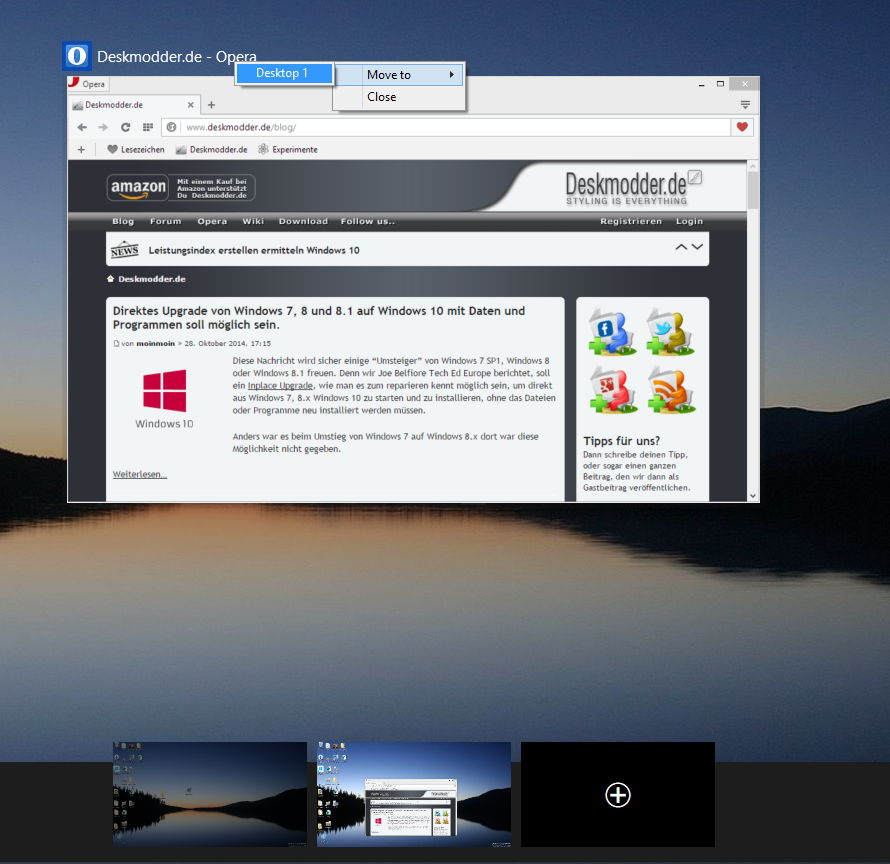Open the Experimente bookmark
Viewport: 890px width, 864px height.
288,150
